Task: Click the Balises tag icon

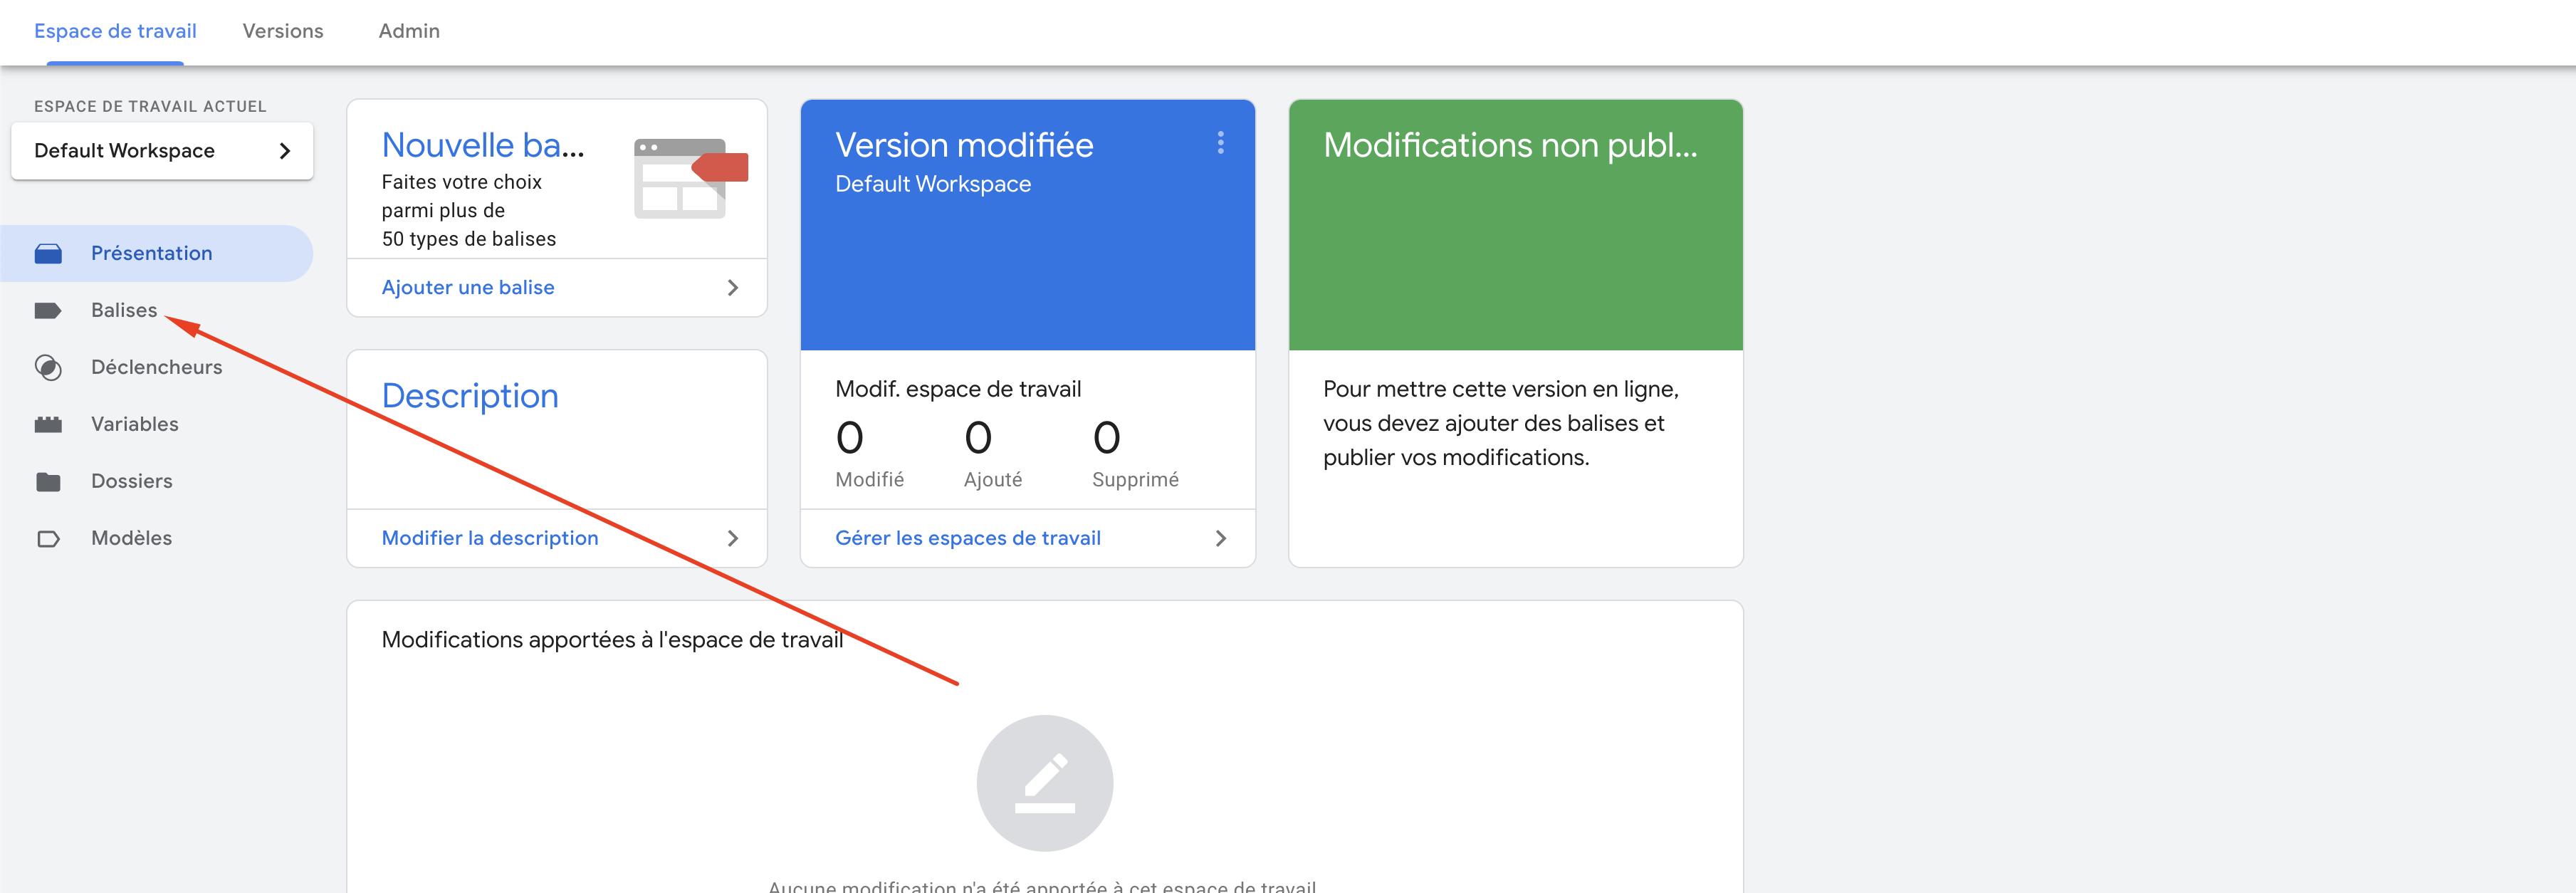Action: coord(48,311)
